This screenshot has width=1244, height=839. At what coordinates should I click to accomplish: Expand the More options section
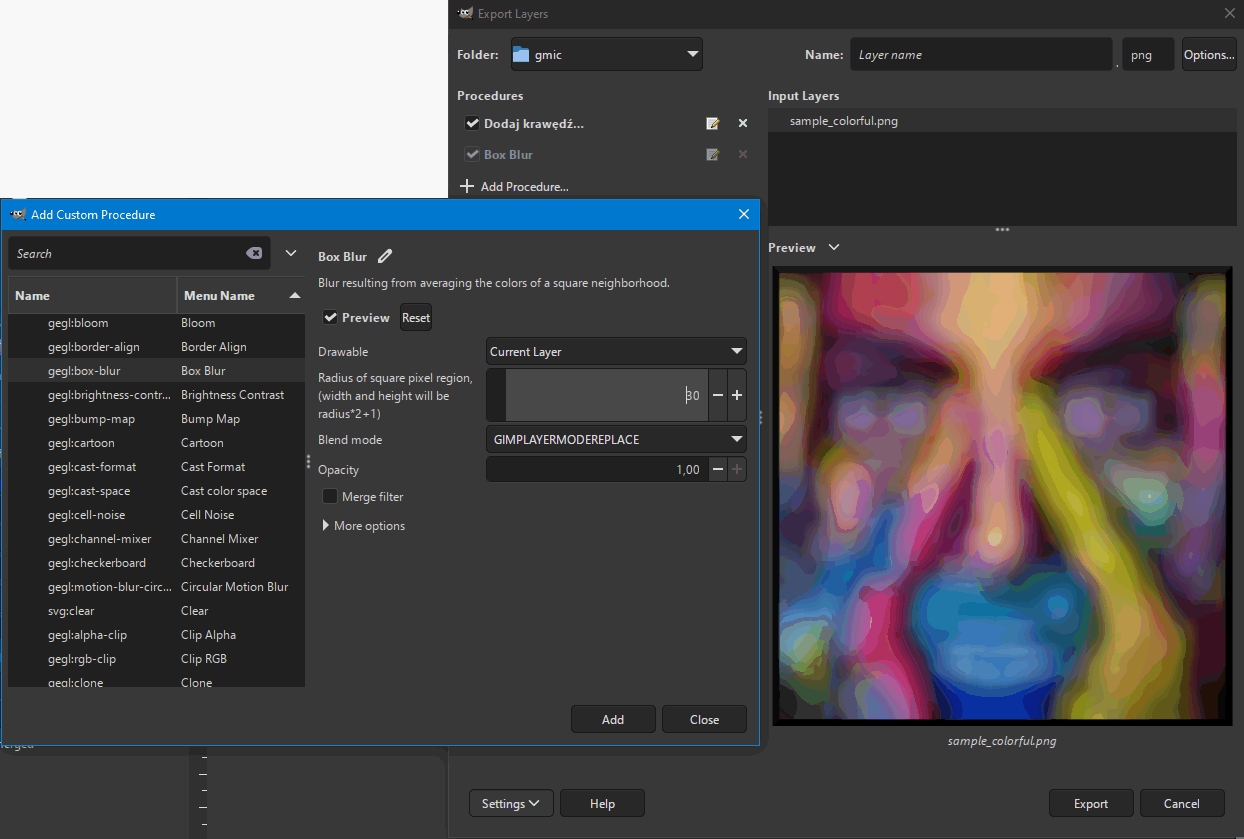pos(325,525)
